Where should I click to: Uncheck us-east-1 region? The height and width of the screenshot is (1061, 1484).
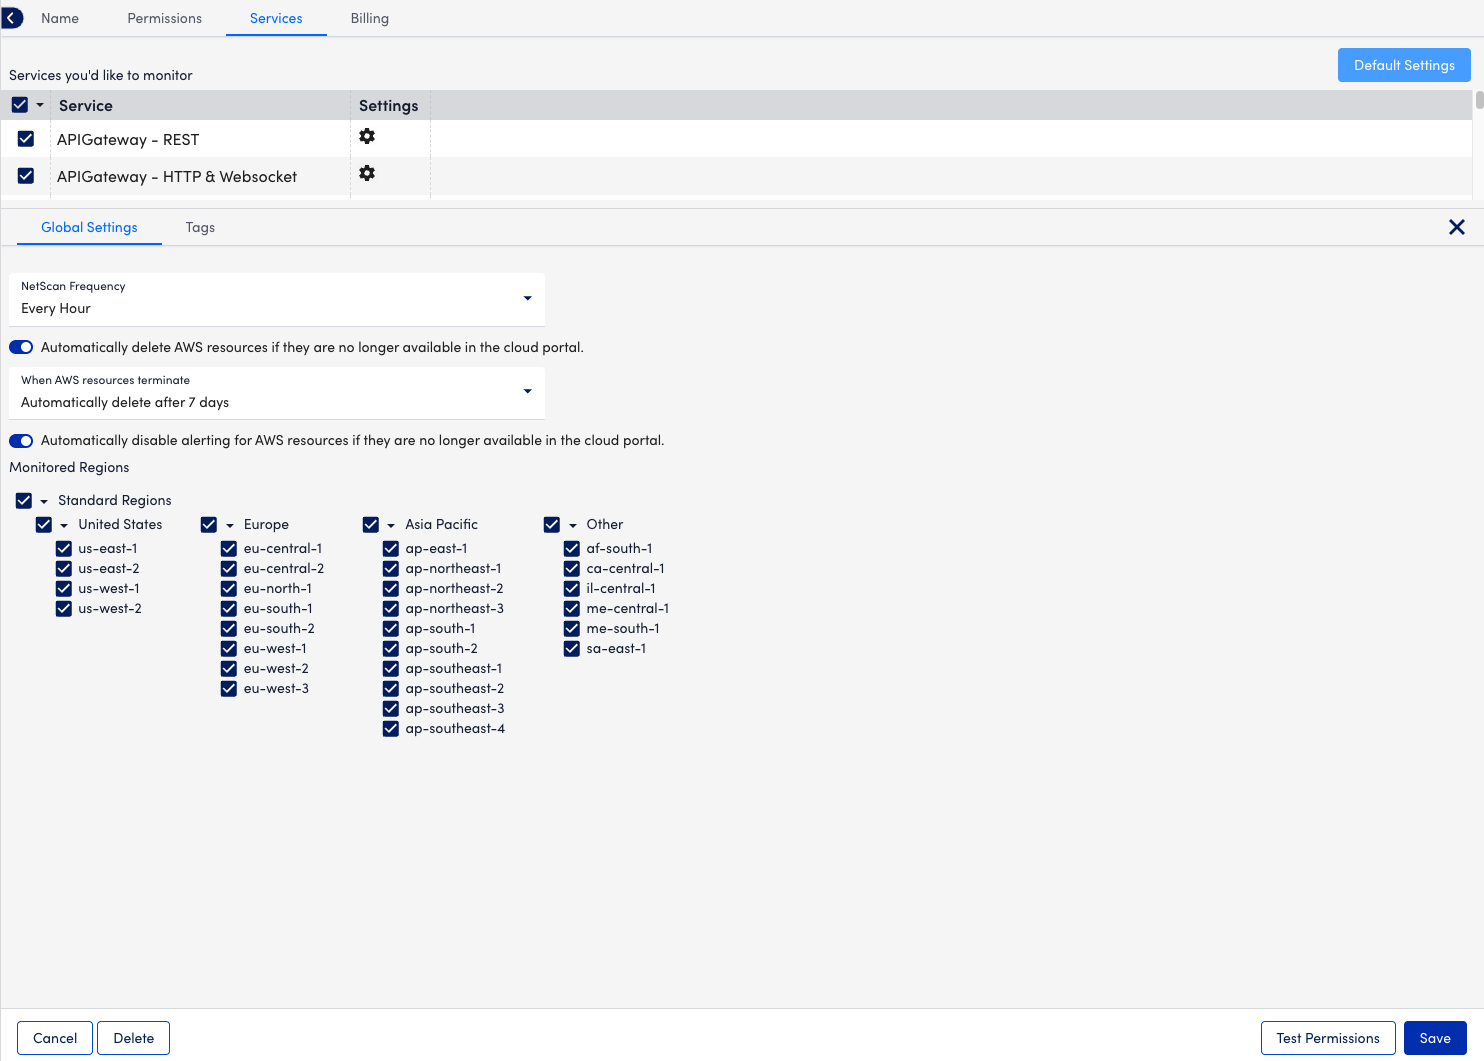click(x=64, y=548)
